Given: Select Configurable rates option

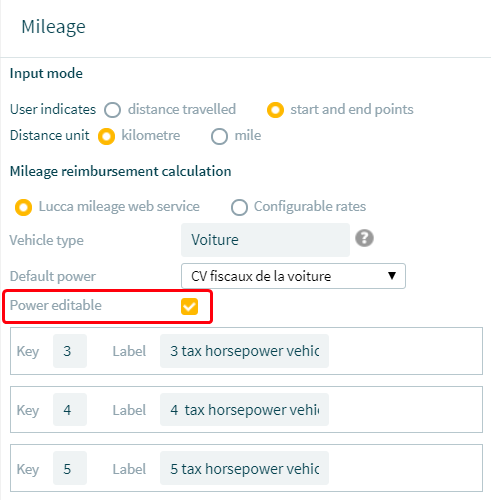Looking at the screenshot, I should [x=239, y=207].
